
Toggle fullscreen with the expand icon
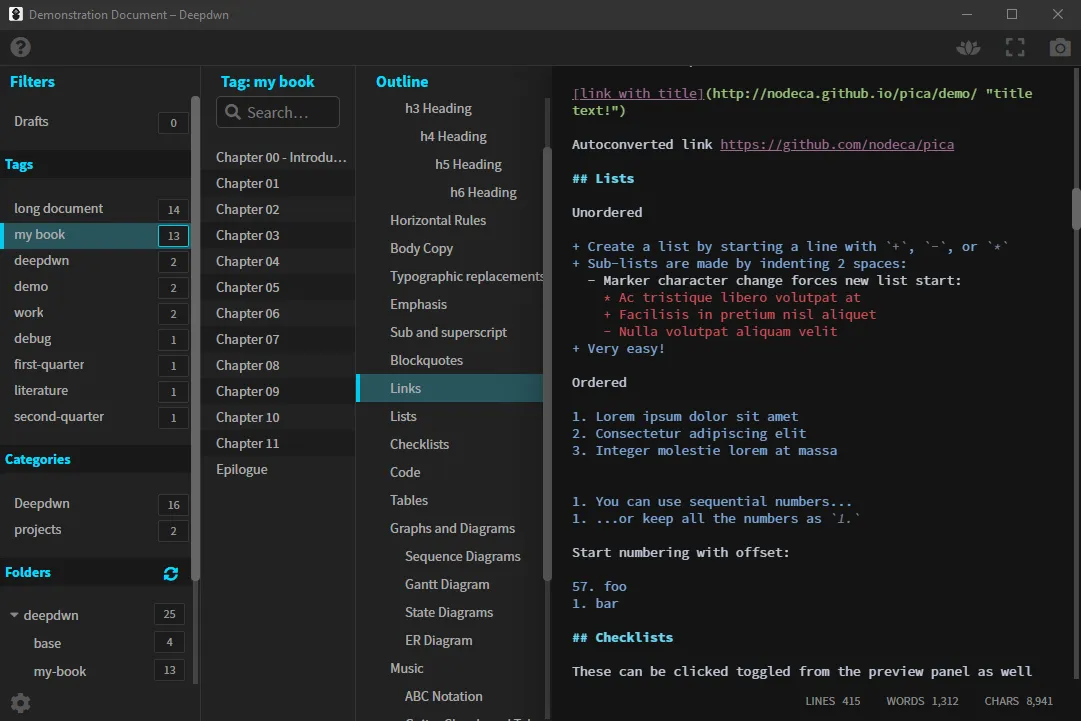click(x=1014, y=46)
